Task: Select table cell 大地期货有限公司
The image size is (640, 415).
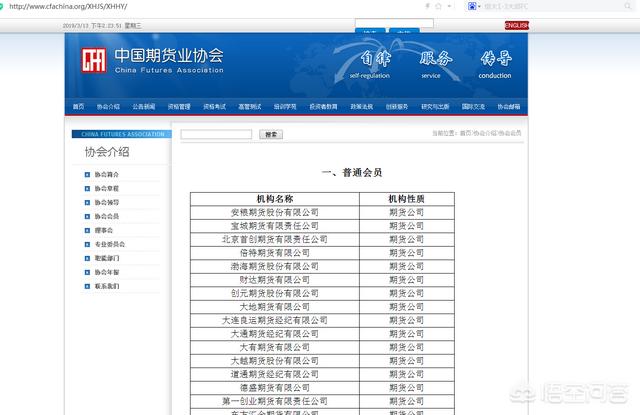Action: coord(275,306)
